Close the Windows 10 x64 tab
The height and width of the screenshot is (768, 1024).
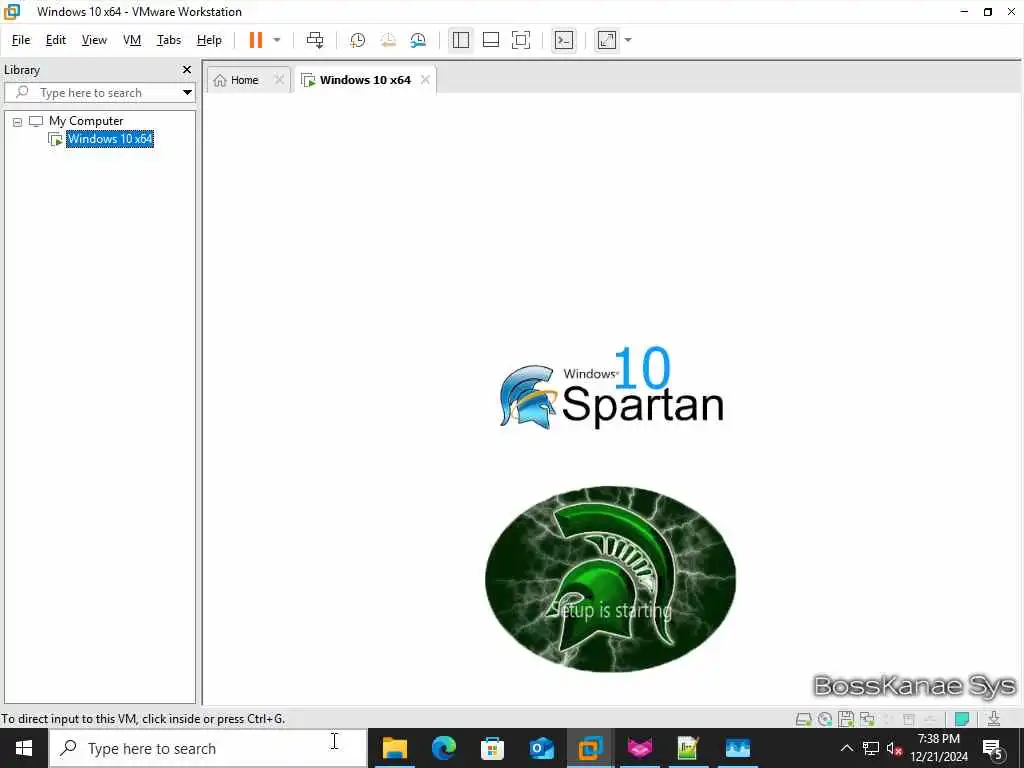pyautogui.click(x=425, y=80)
